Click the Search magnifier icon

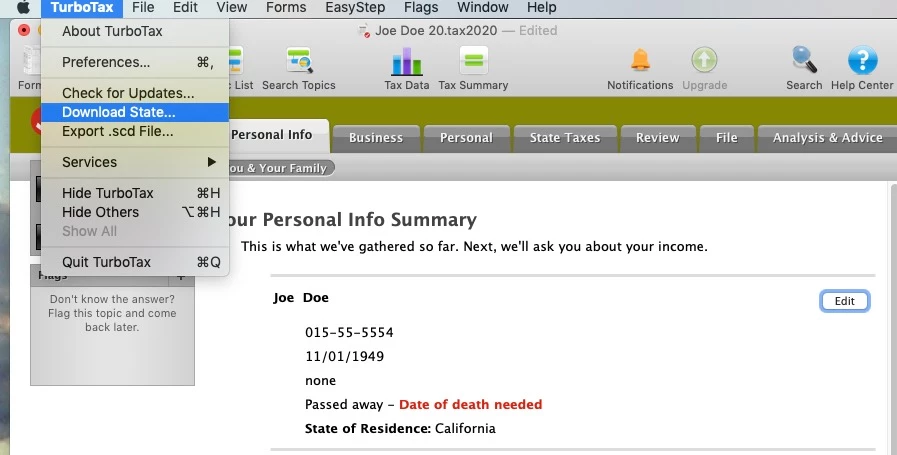click(x=804, y=61)
